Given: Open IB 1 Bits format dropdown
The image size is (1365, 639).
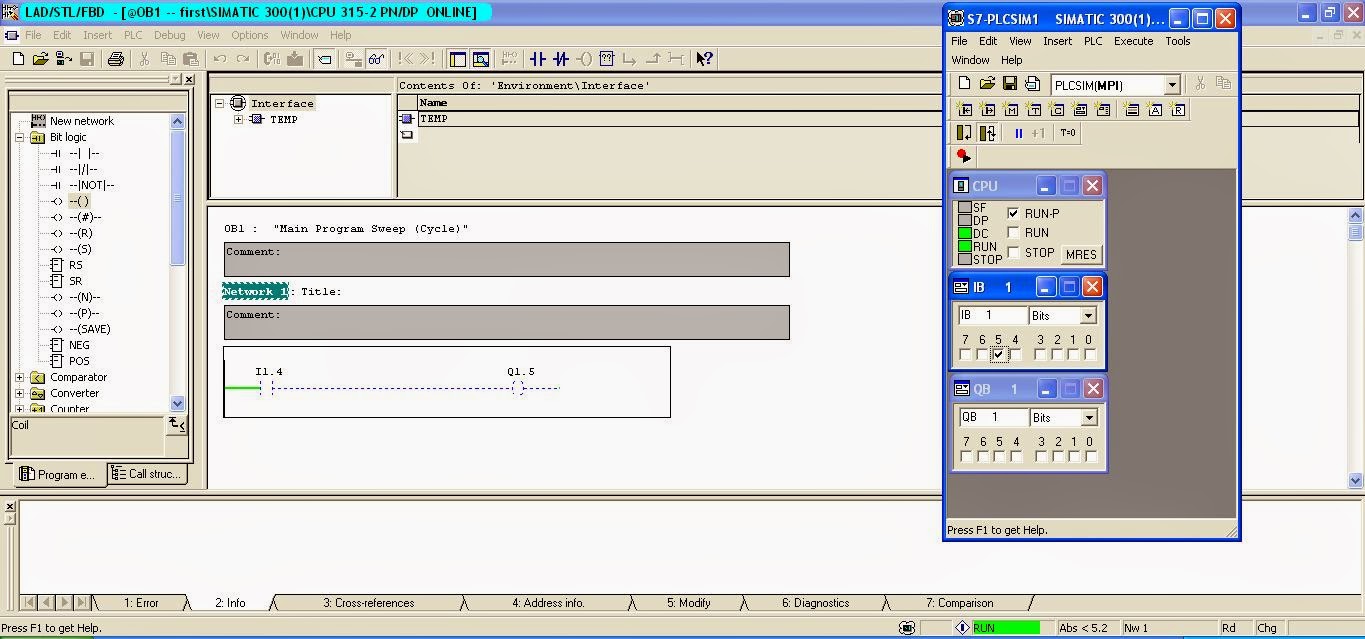Looking at the screenshot, I should coord(1089,316).
